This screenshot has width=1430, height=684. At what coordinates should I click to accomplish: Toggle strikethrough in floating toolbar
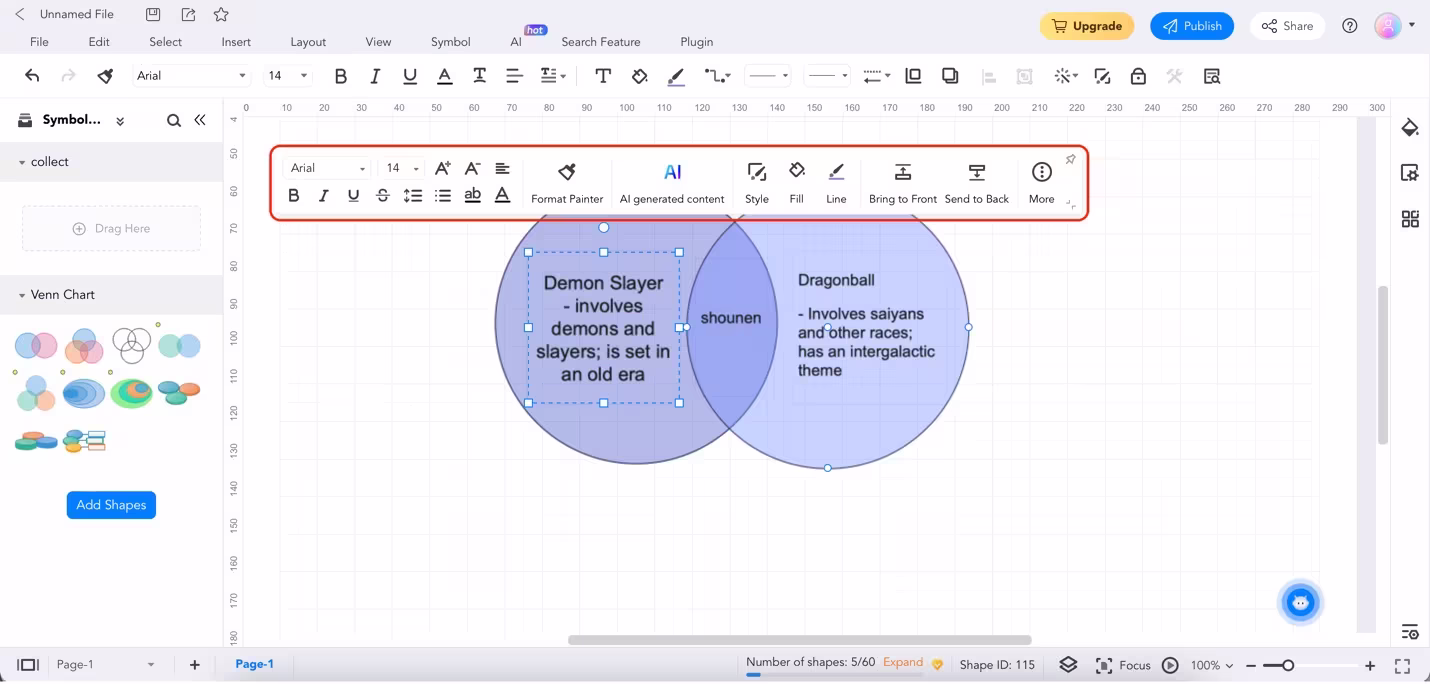[x=383, y=196]
